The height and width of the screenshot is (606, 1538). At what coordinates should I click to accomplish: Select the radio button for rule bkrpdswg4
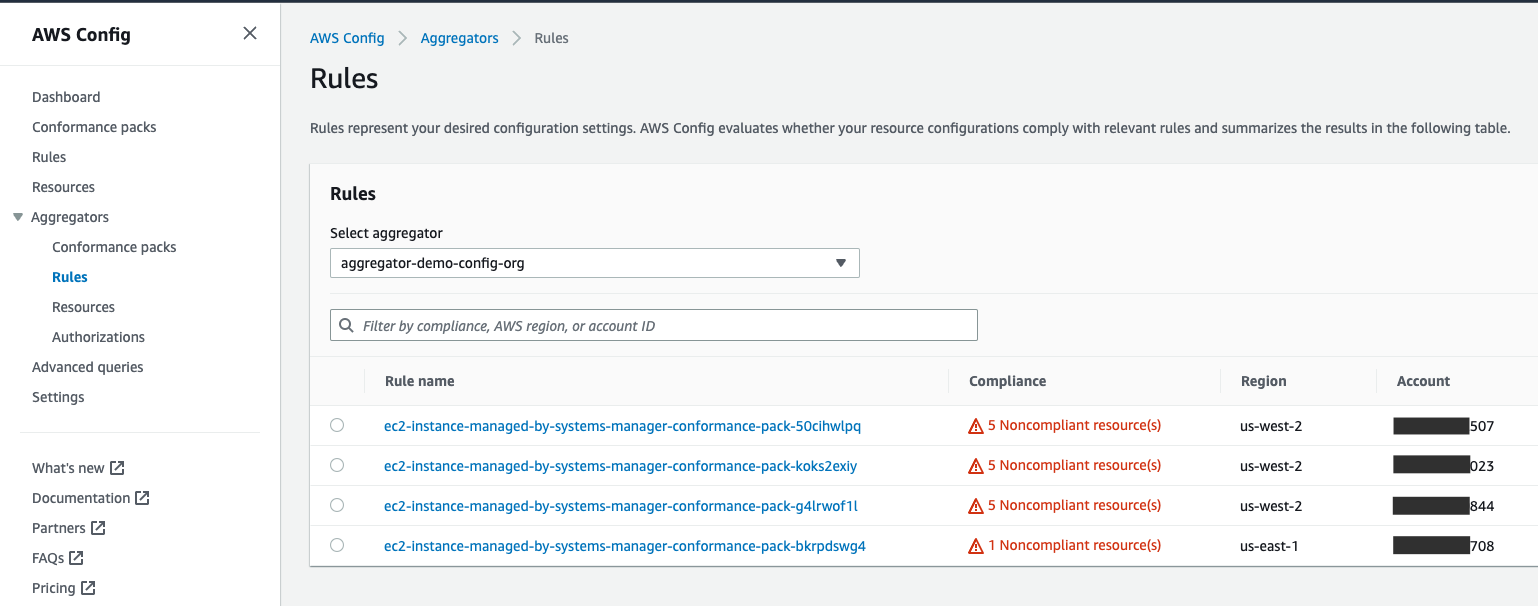(337, 545)
